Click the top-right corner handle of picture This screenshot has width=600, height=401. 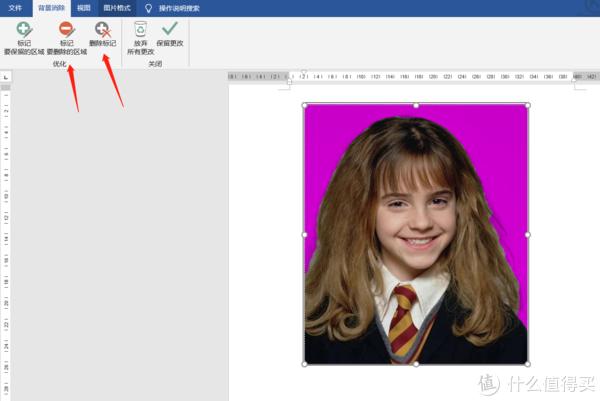tap(528, 105)
